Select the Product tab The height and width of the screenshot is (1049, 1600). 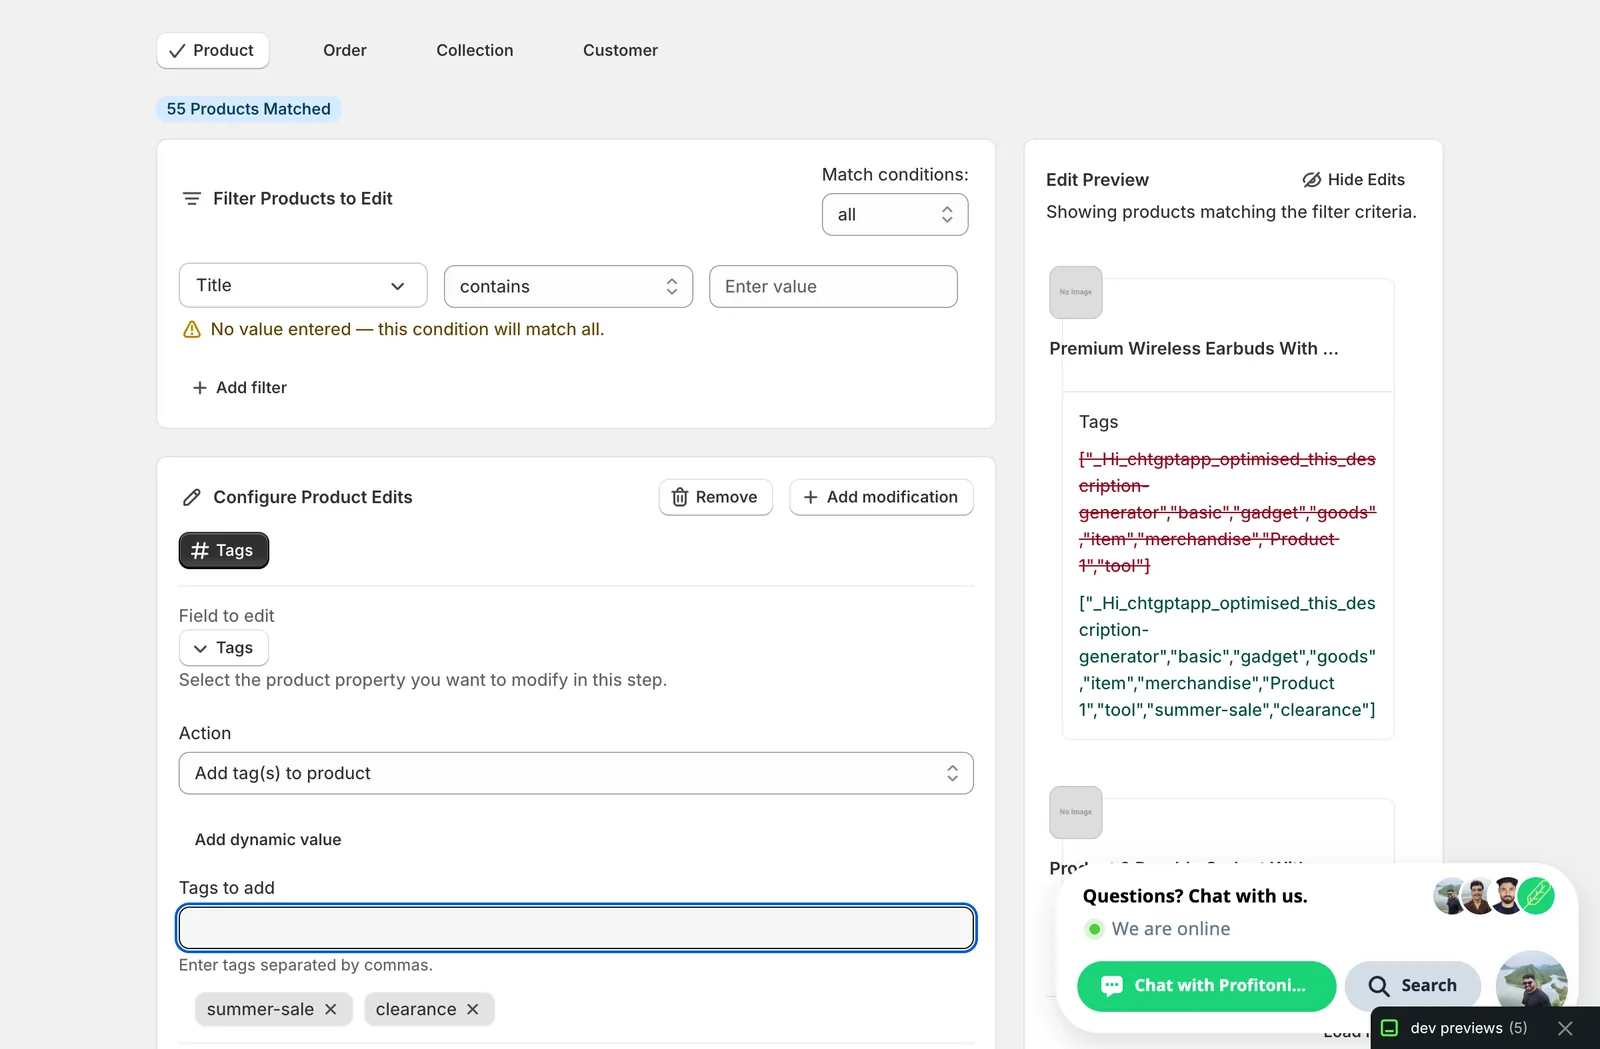(x=212, y=50)
